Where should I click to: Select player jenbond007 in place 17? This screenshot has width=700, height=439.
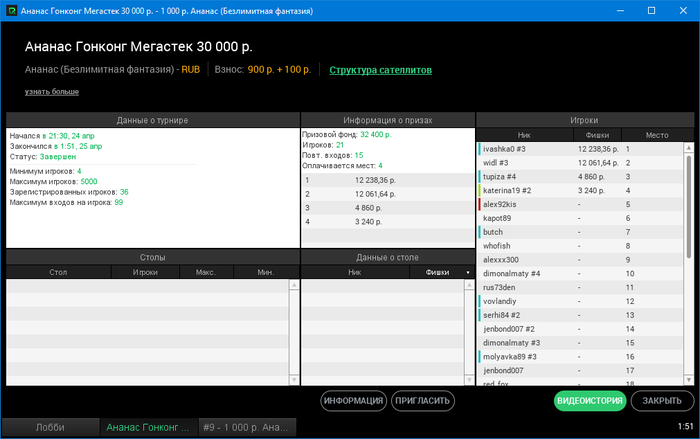click(580, 371)
